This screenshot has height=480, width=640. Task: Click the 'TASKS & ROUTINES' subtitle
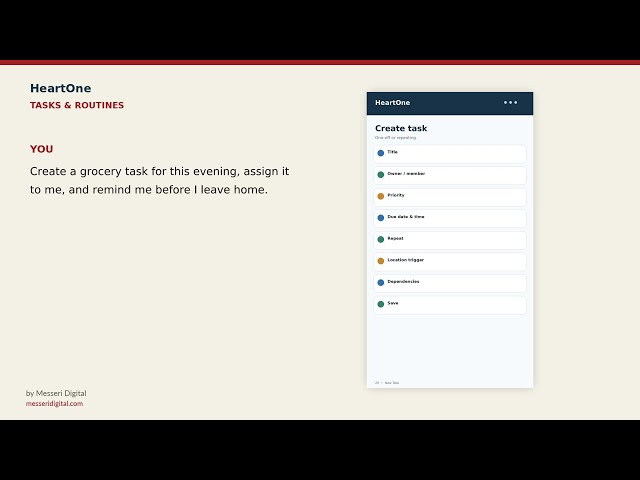pos(77,105)
